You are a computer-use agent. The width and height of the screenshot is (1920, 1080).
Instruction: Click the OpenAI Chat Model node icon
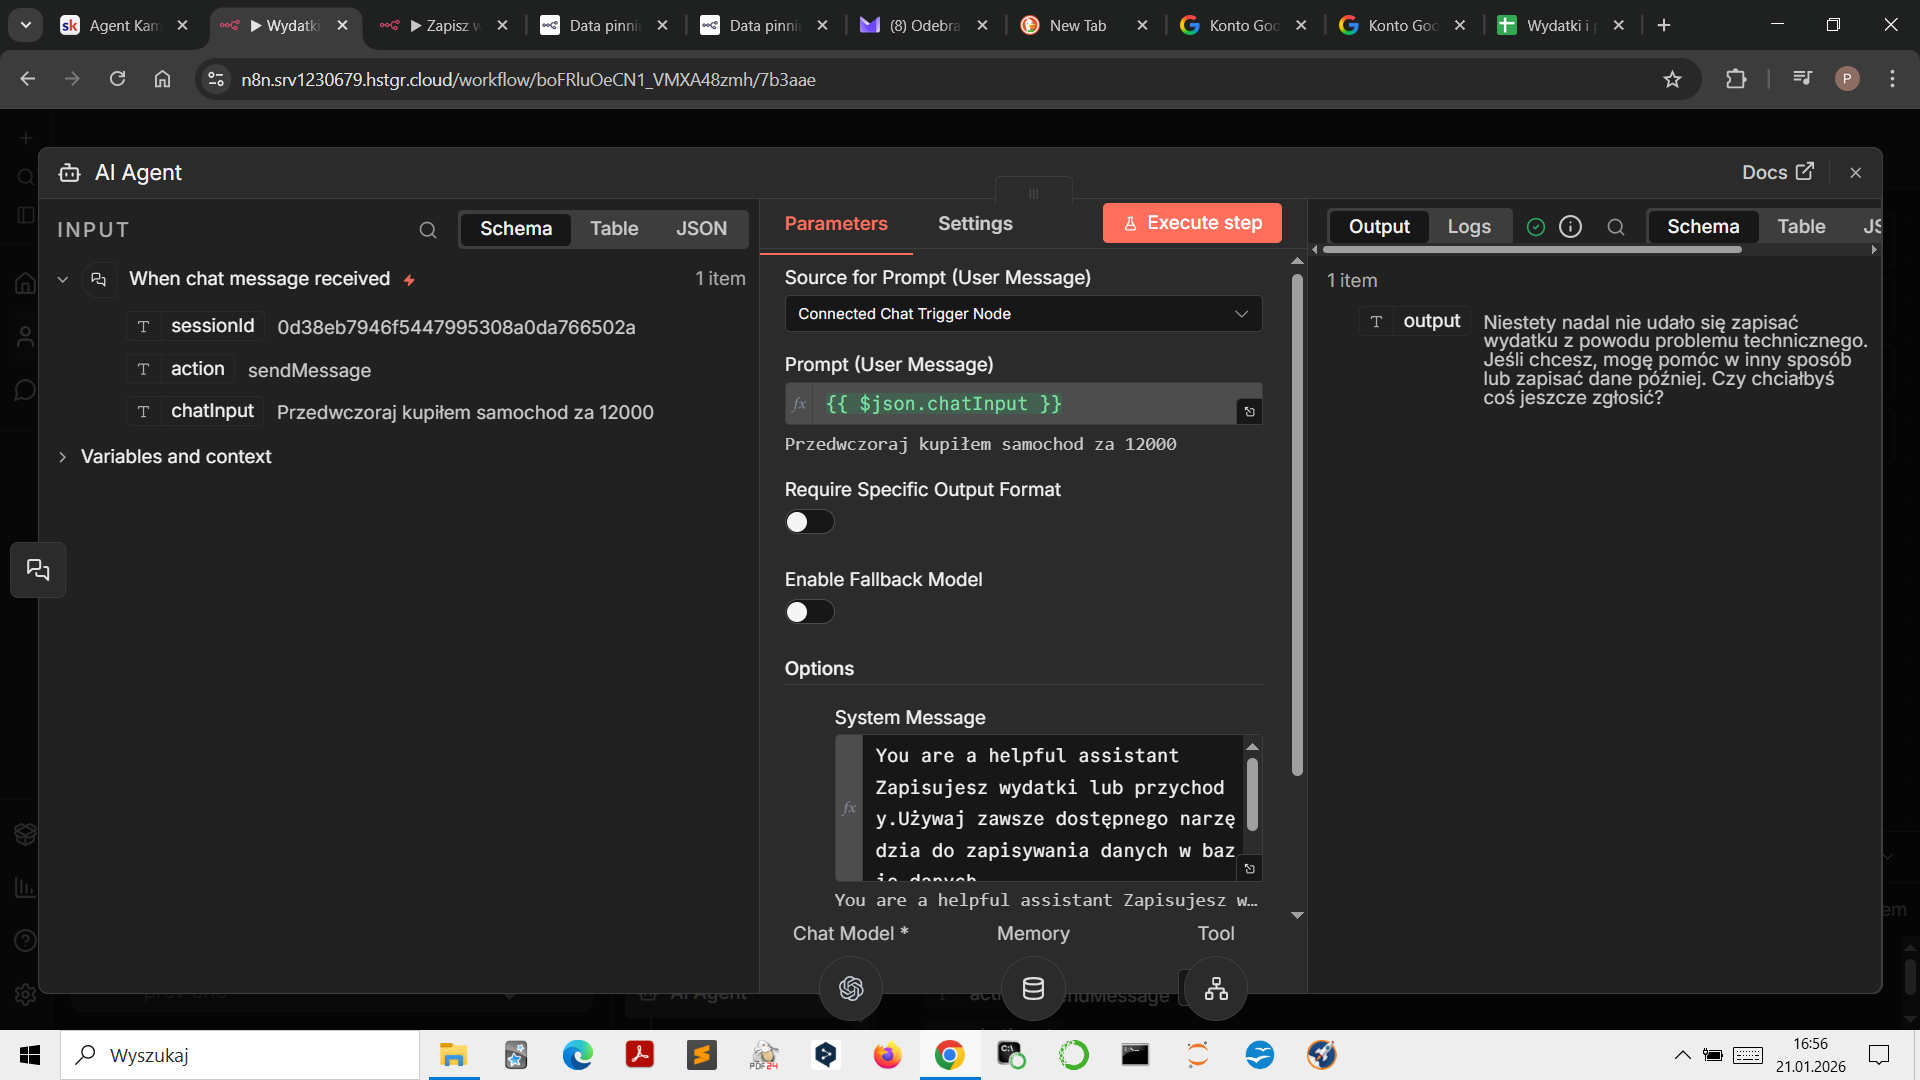[x=851, y=988]
